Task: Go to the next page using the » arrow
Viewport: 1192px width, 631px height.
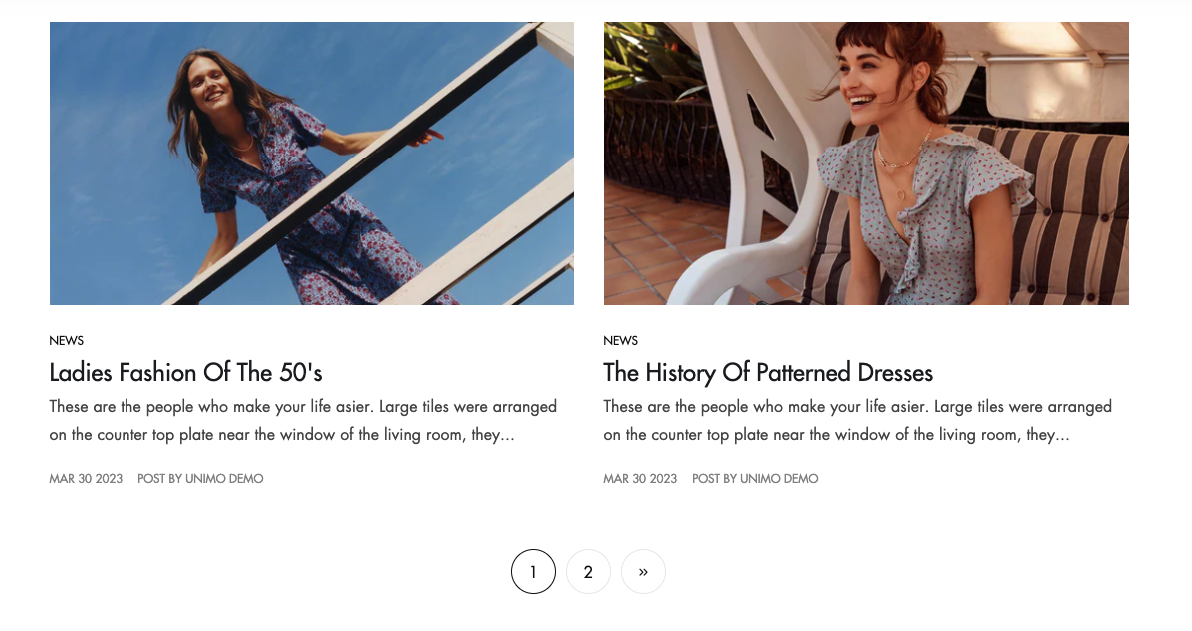Action: coord(643,572)
